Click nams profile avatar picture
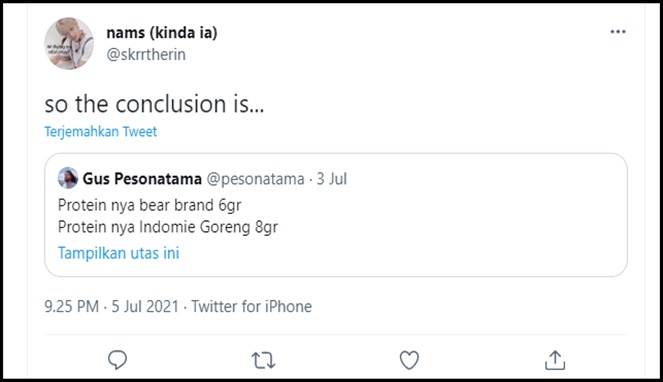 pos(69,43)
